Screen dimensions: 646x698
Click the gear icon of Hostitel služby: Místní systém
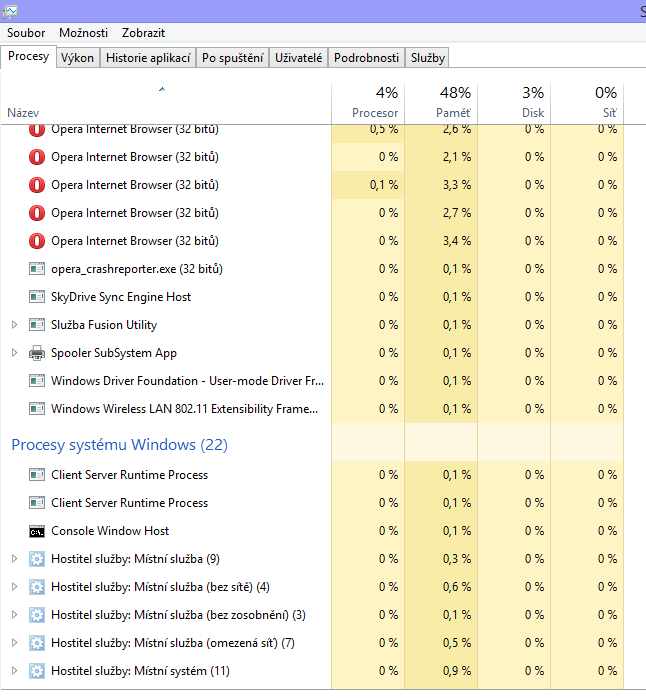pos(37,671)
